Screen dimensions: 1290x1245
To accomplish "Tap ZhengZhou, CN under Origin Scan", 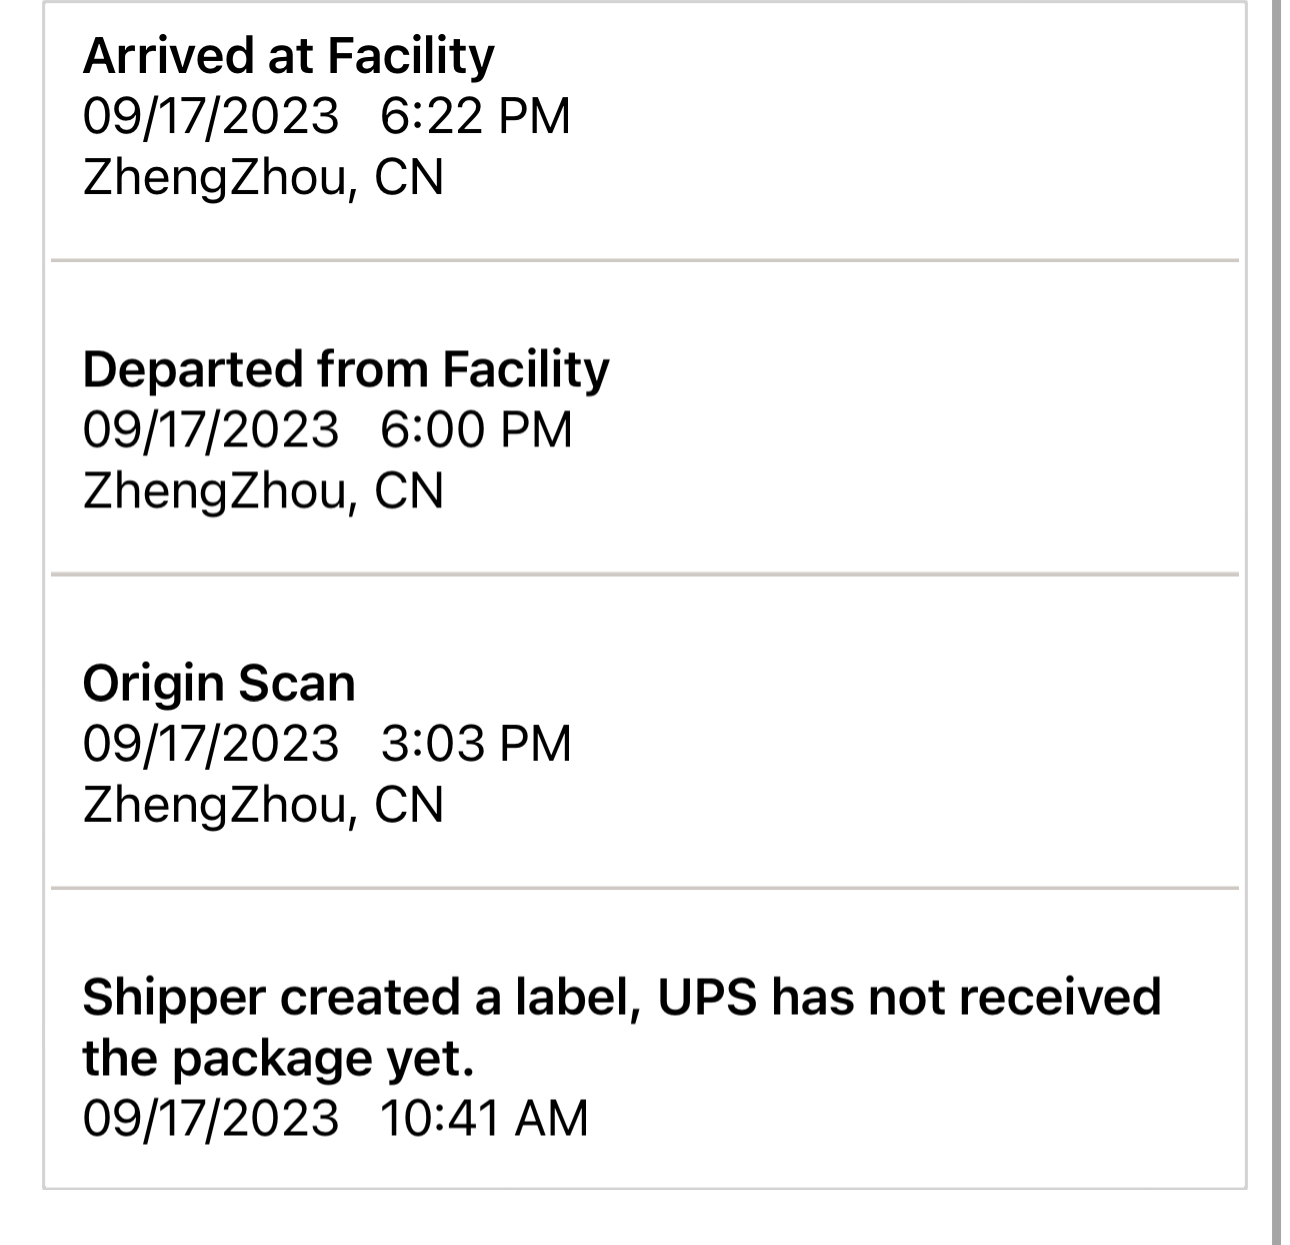I will click(263, 806).
